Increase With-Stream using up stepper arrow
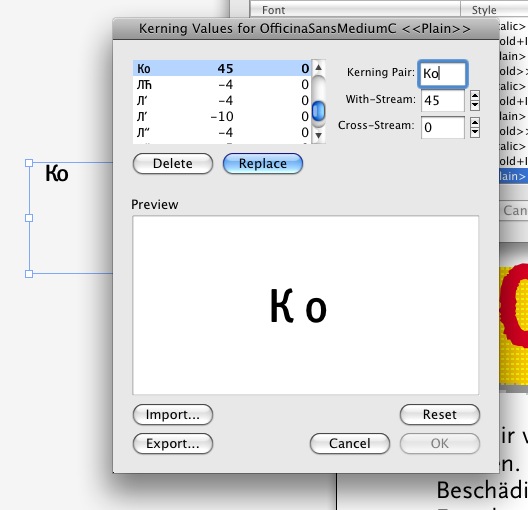The width and height of the screenshot is (528, 510). [x=475, y=96]
